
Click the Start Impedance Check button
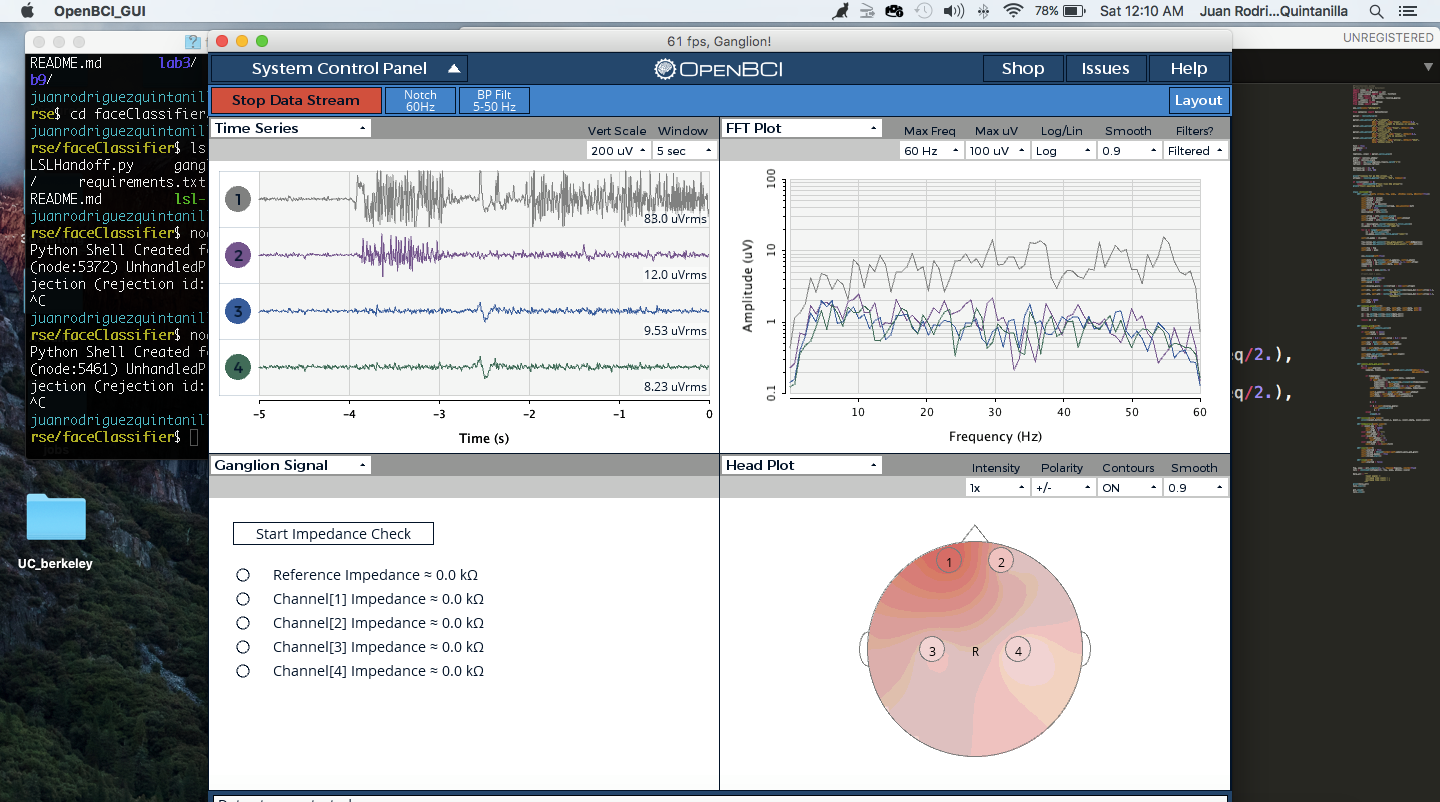(333, 534)
